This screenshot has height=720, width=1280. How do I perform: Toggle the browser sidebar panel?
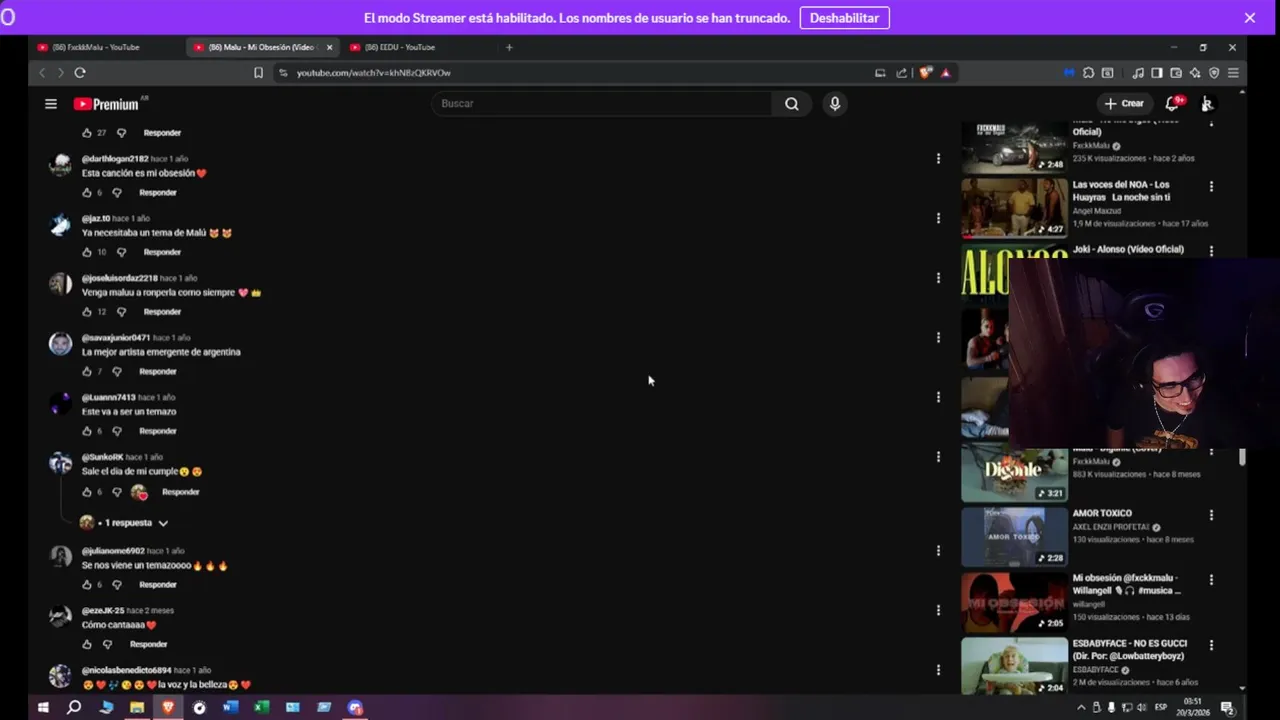click(1157, 73)
